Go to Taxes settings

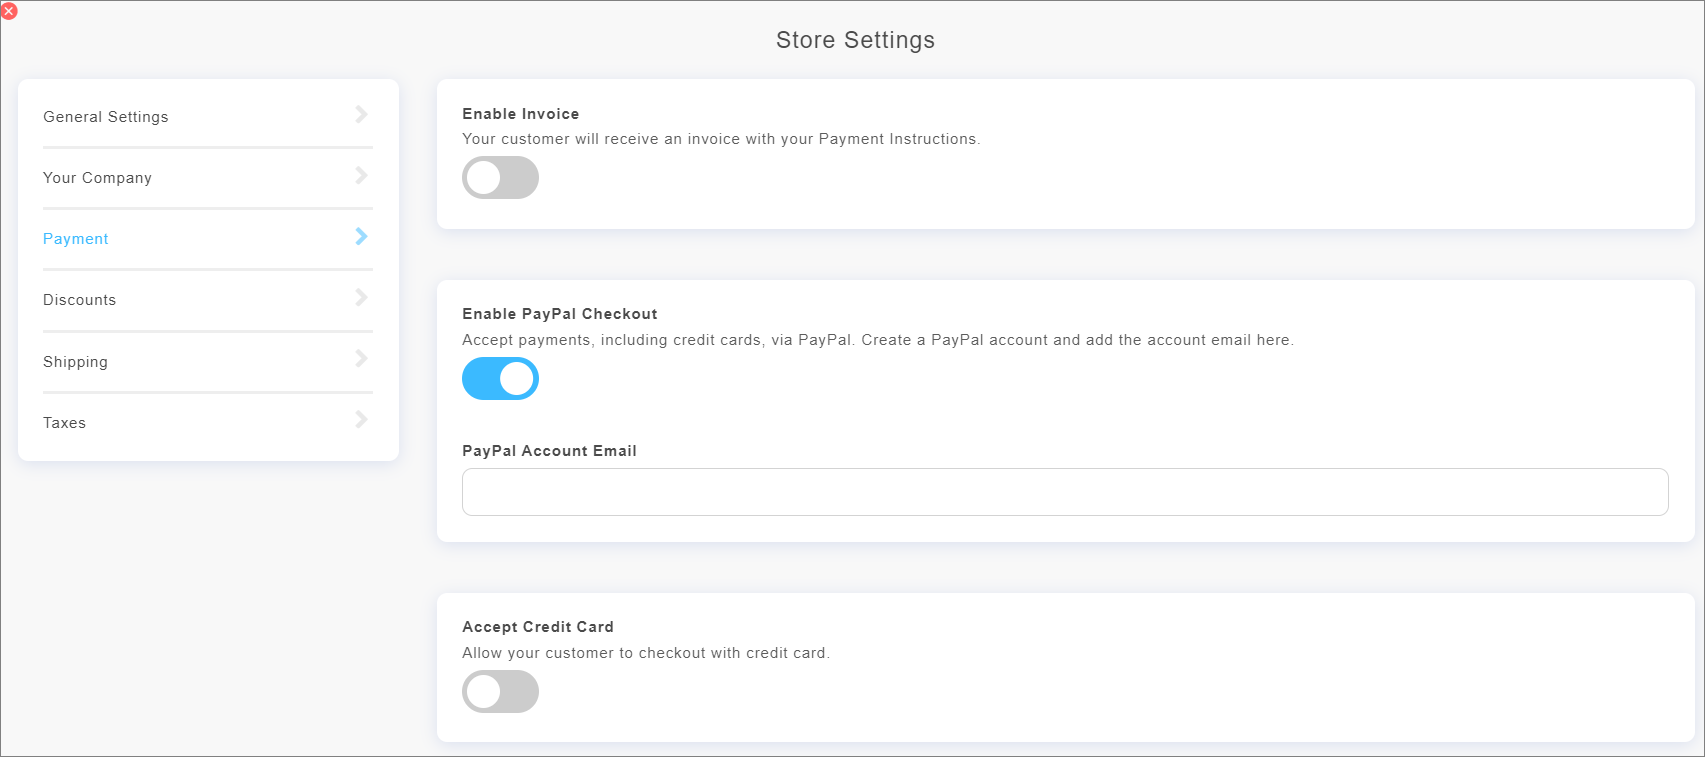(x=64, y=422)
